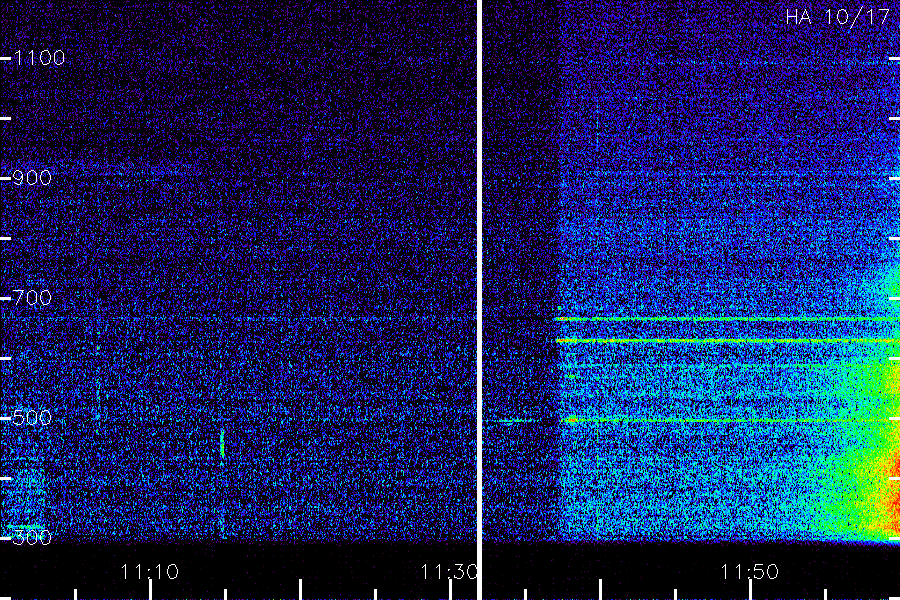Select the 11:10 time axis label

[150, 572]
